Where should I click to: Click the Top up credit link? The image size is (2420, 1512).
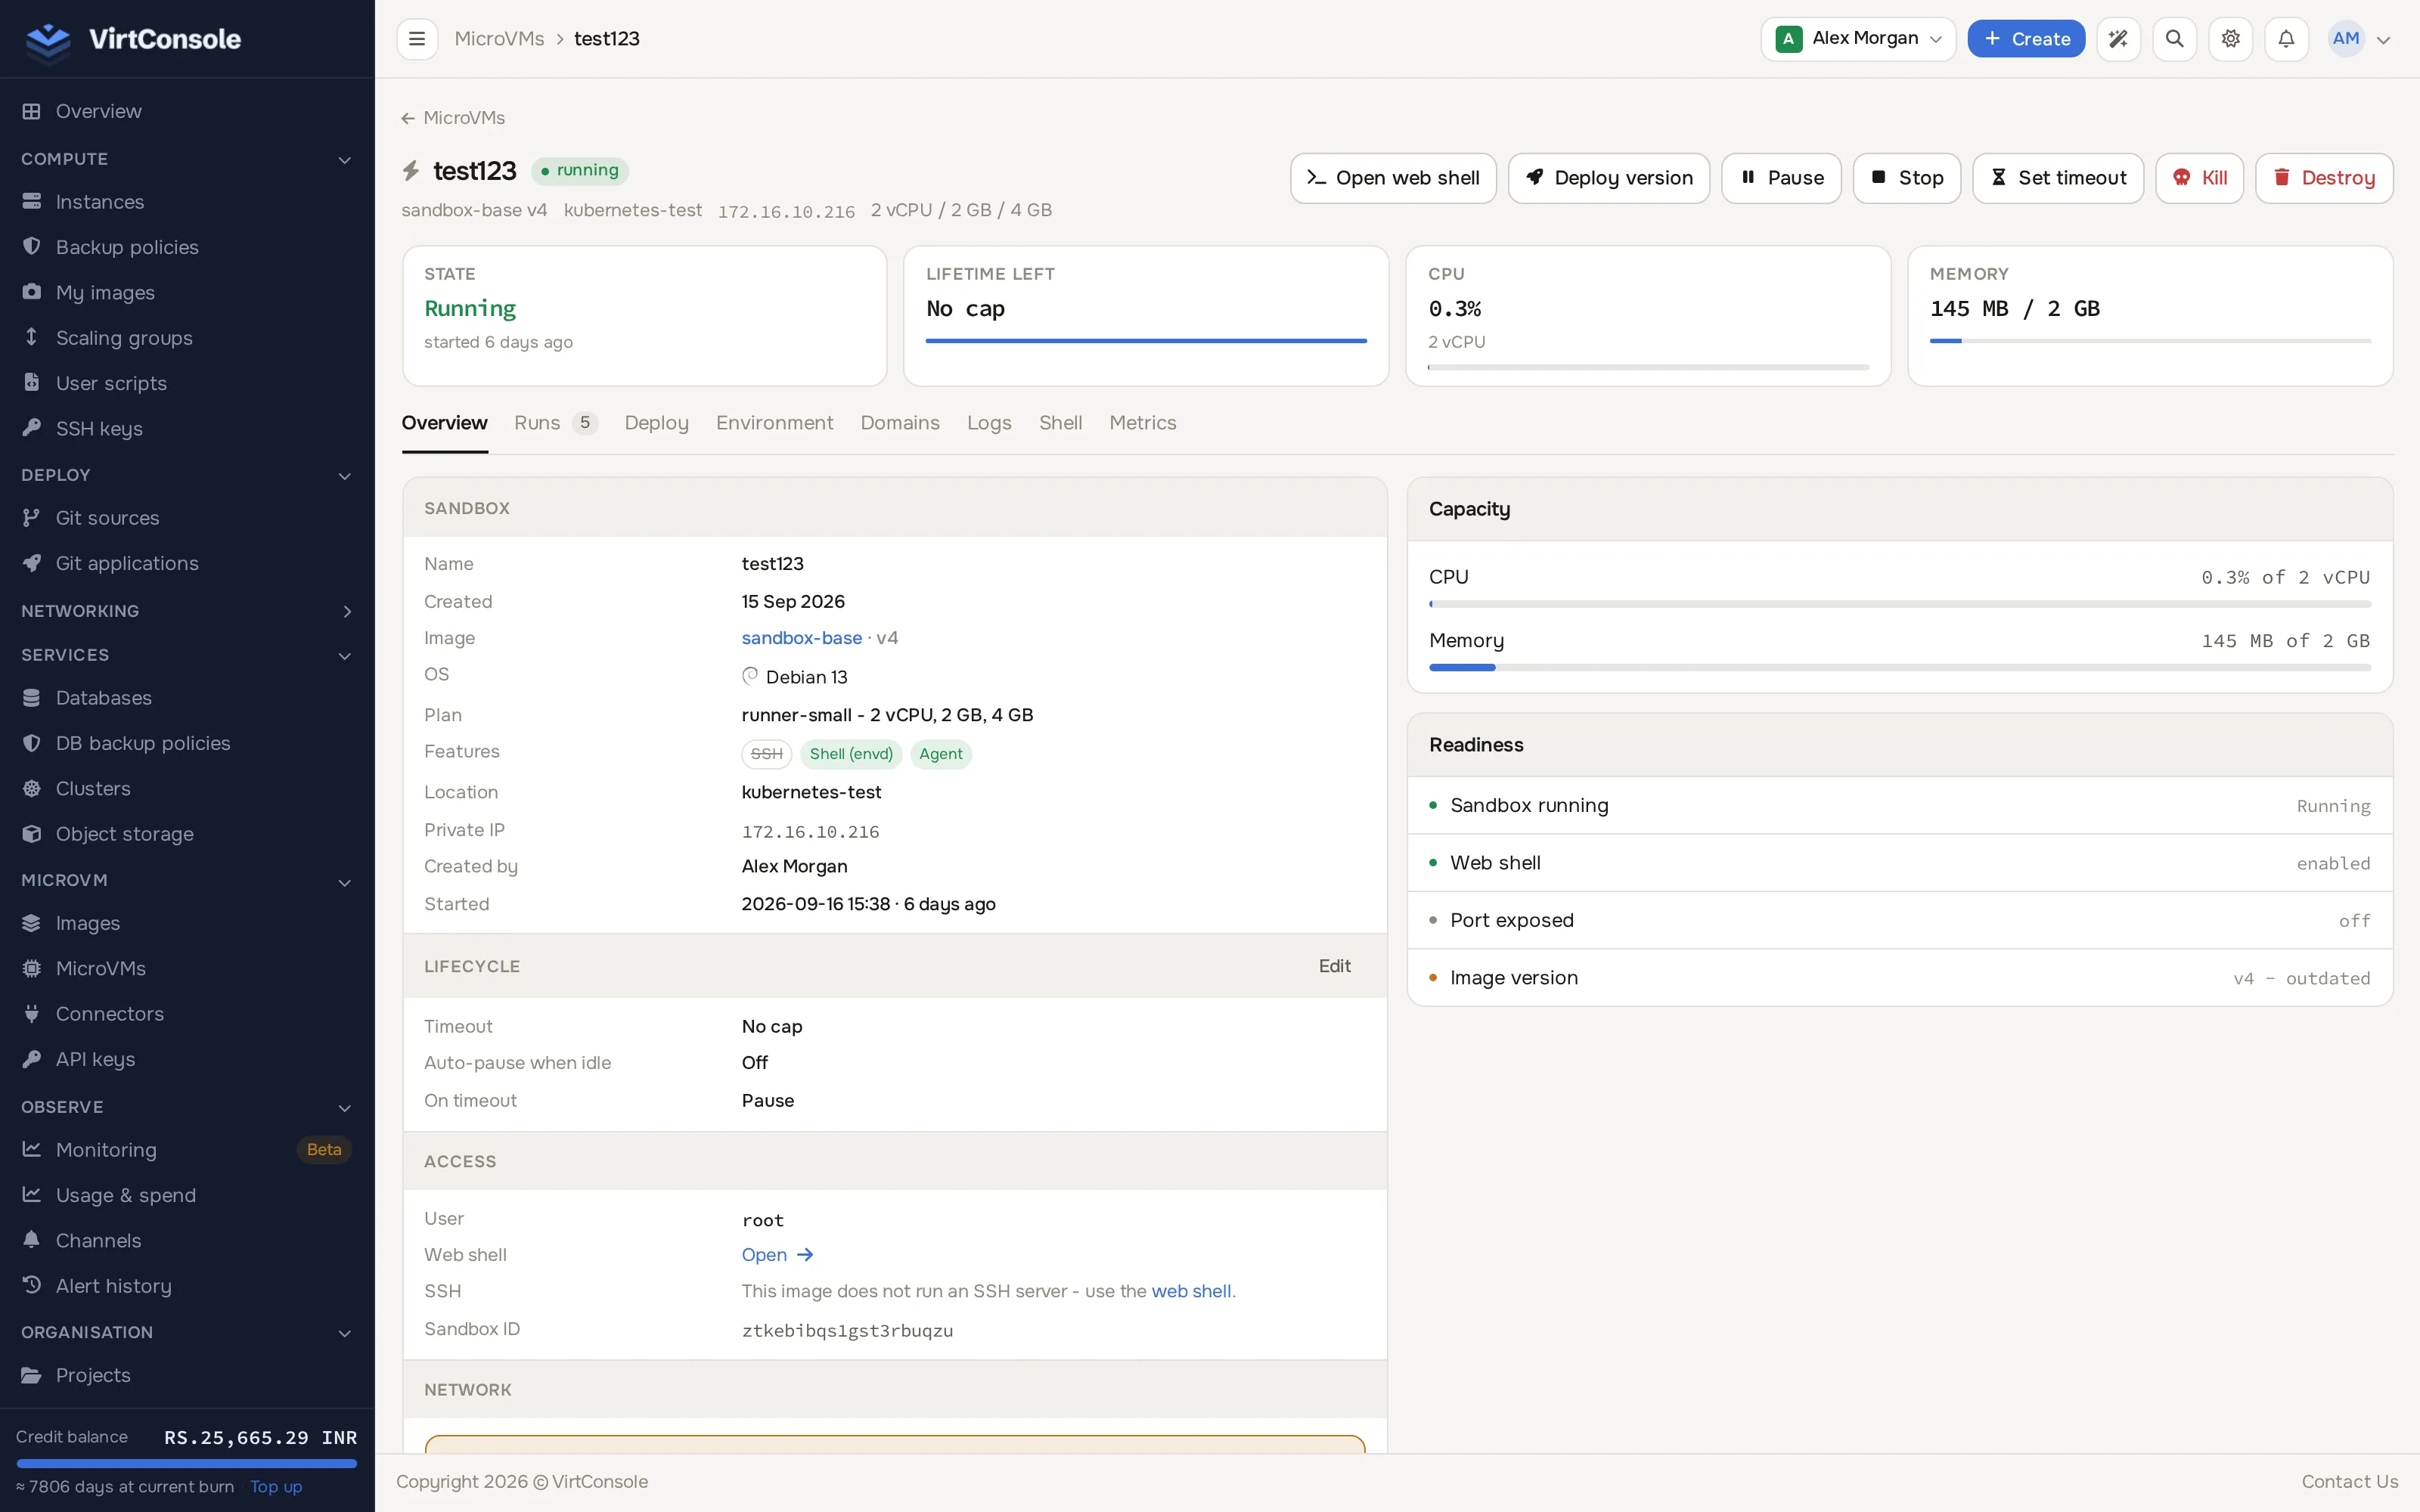276,1487
